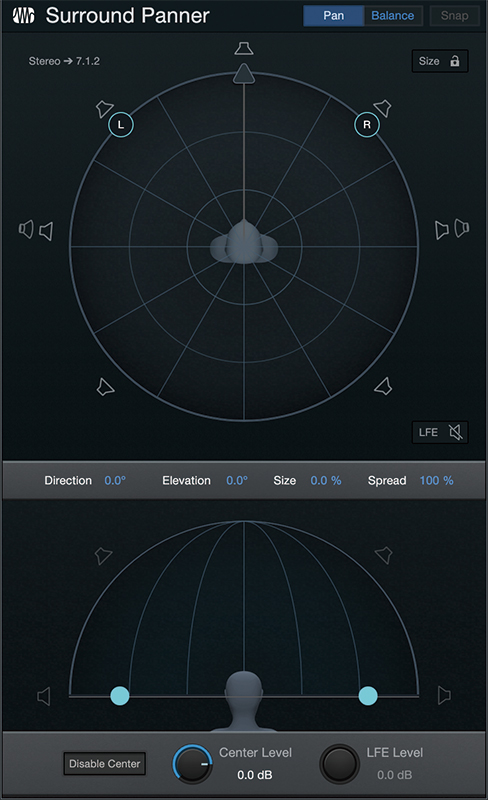Click the LFE Level knob
The height and width of the screenshot is (800, 488).
(339, 764)
